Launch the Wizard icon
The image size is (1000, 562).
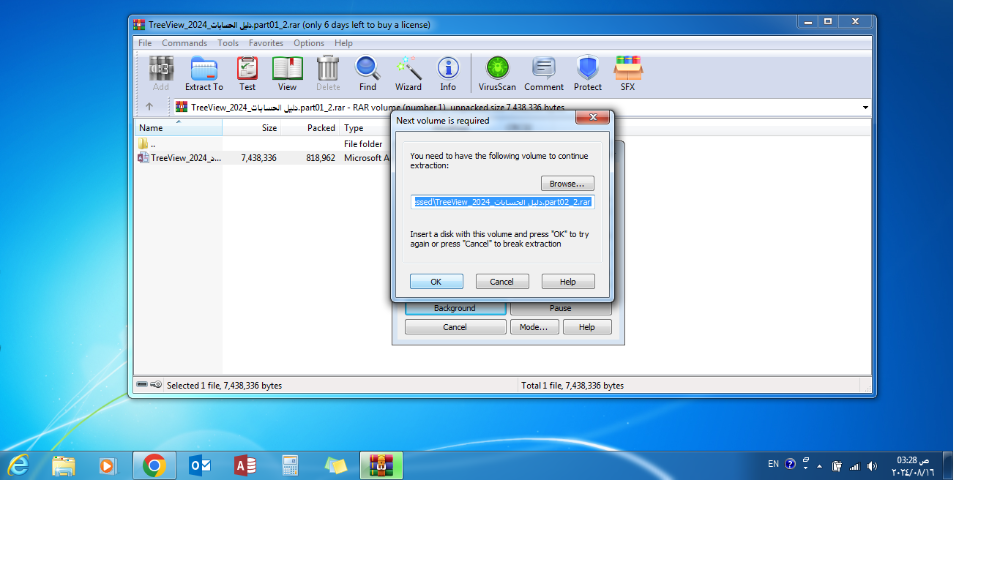coord(408,73)
